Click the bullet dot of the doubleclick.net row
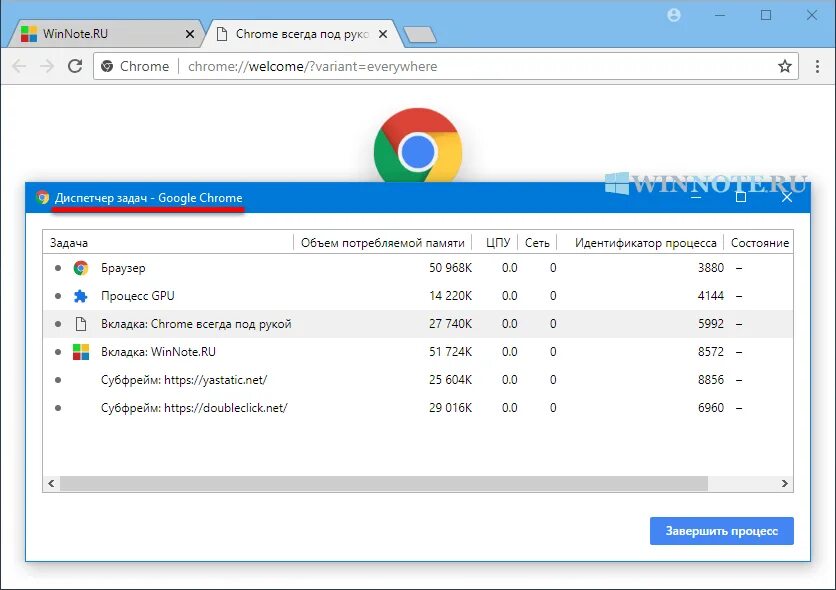 58,408
